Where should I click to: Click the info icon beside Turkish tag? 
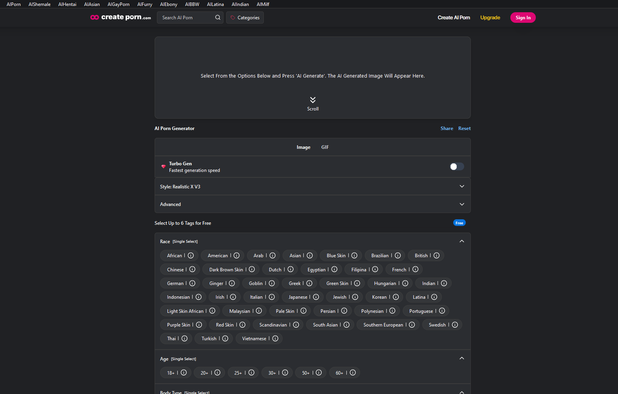click(x=225, y=338)
